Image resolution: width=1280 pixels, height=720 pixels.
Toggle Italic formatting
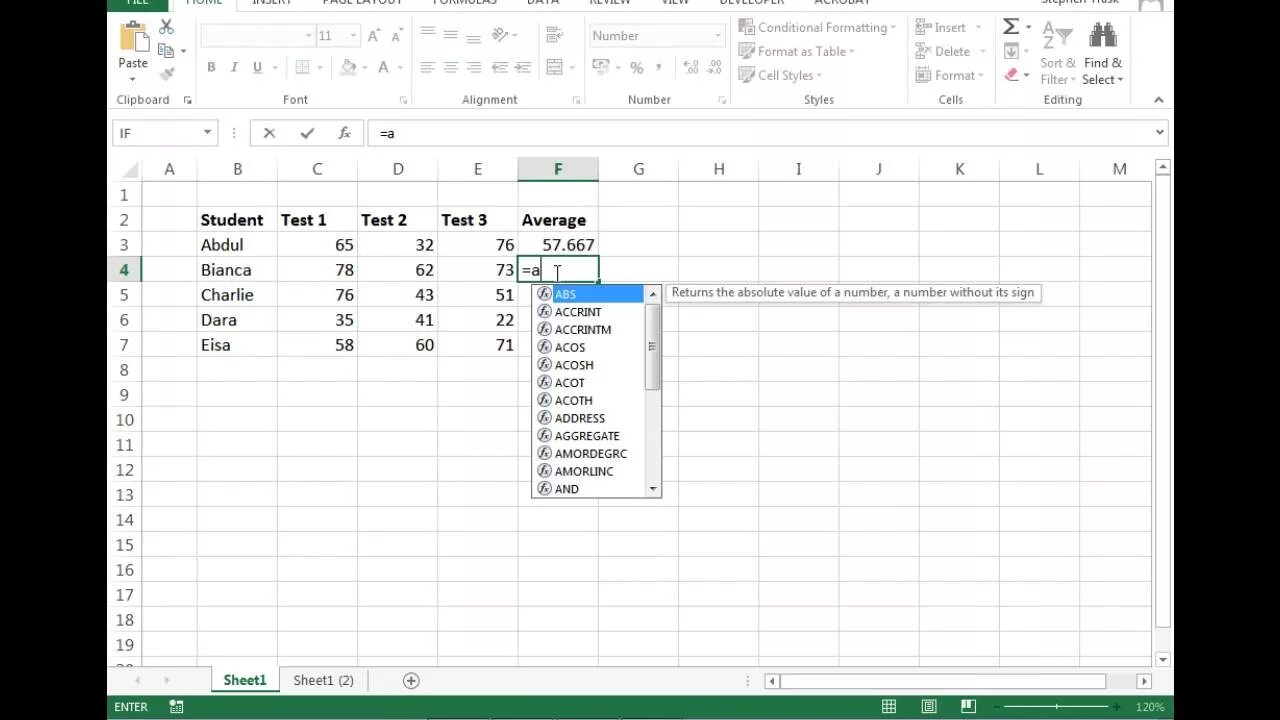(234, 68)
